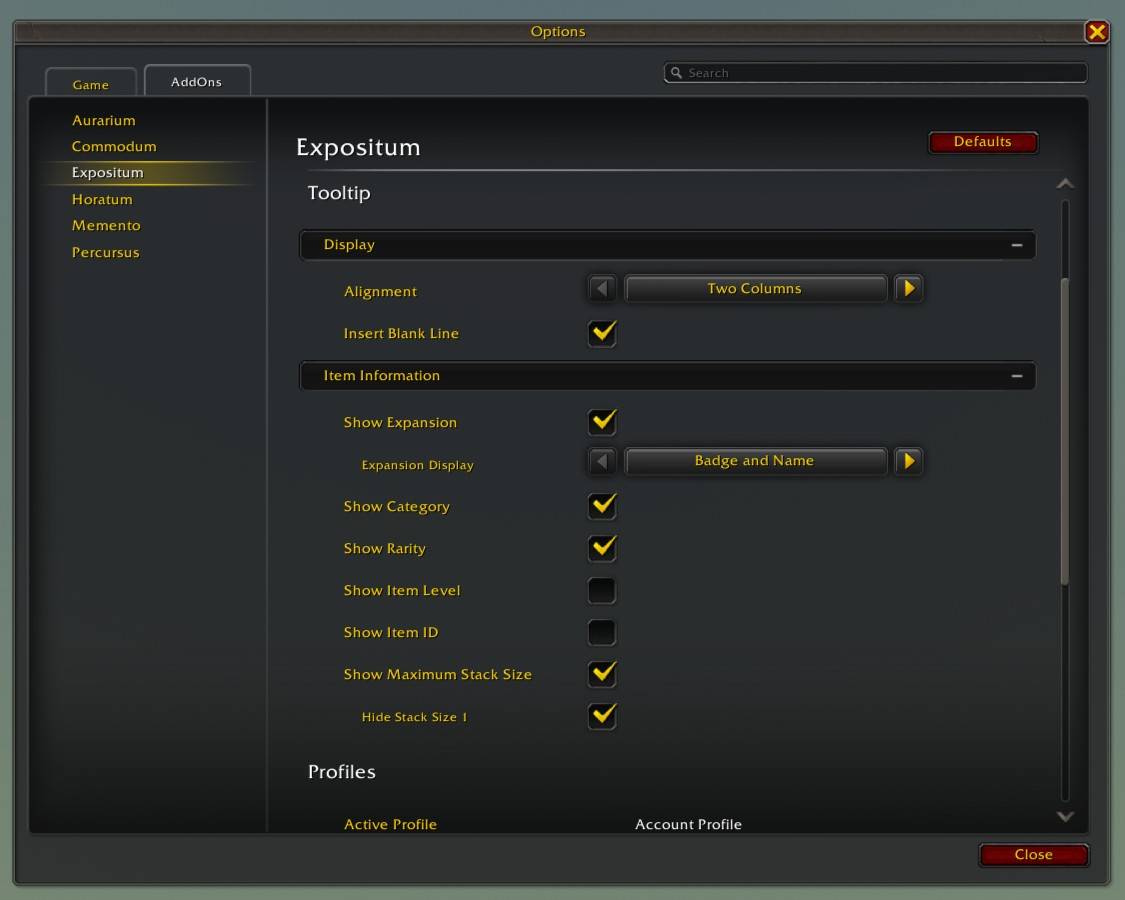Collapse the Display section header
1125x900 pixels.
tap(667, 245)
